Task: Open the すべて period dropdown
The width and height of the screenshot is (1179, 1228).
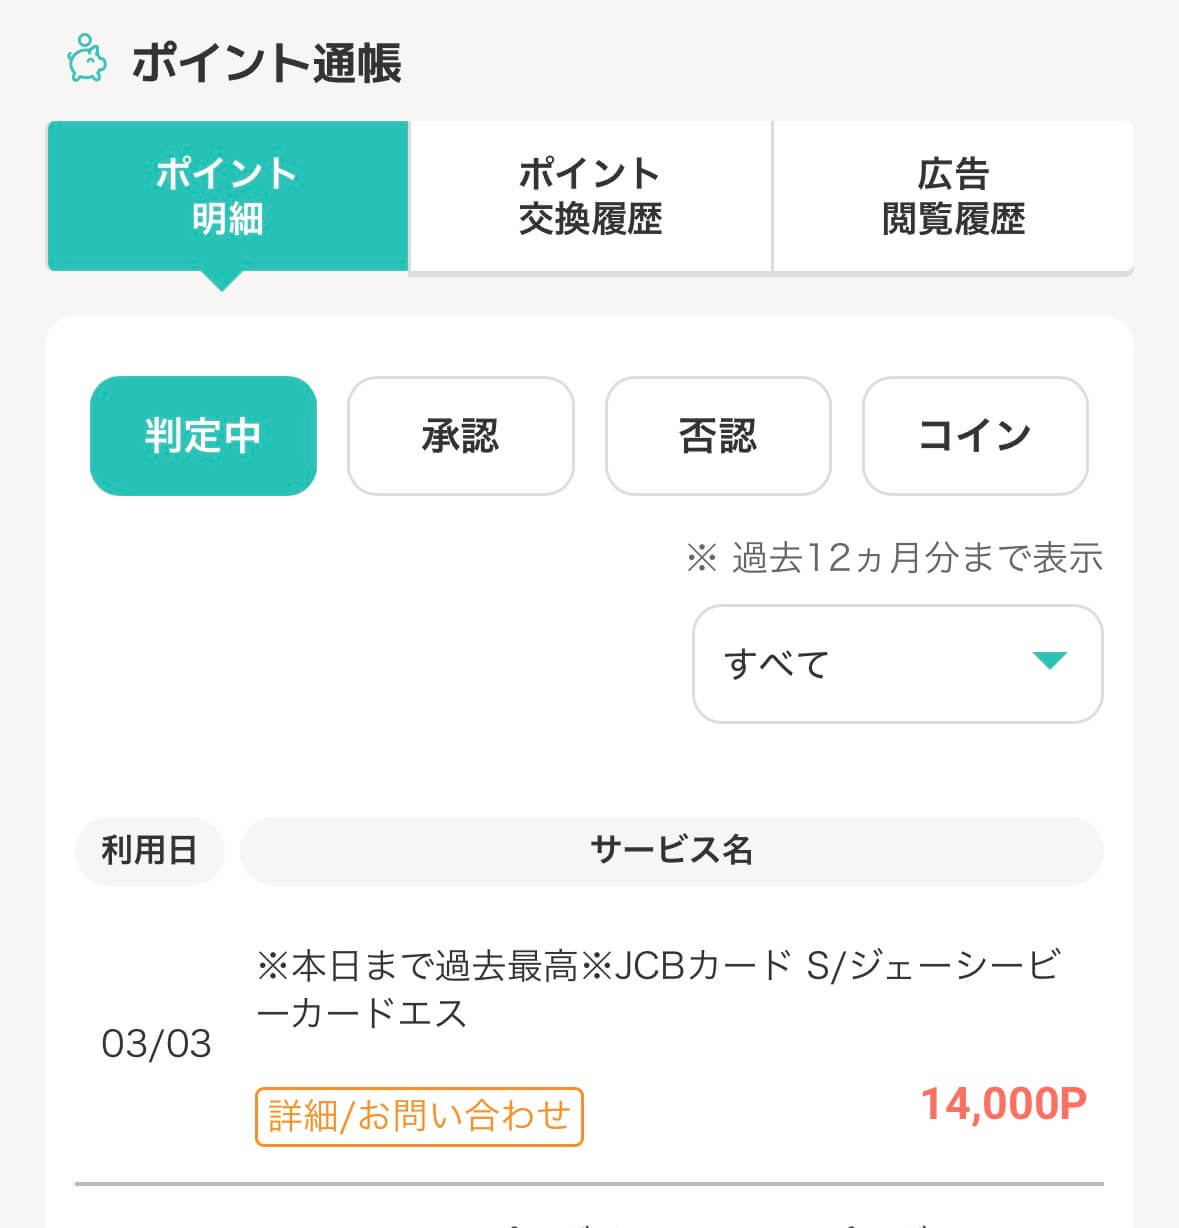Action: coord(897,663)
